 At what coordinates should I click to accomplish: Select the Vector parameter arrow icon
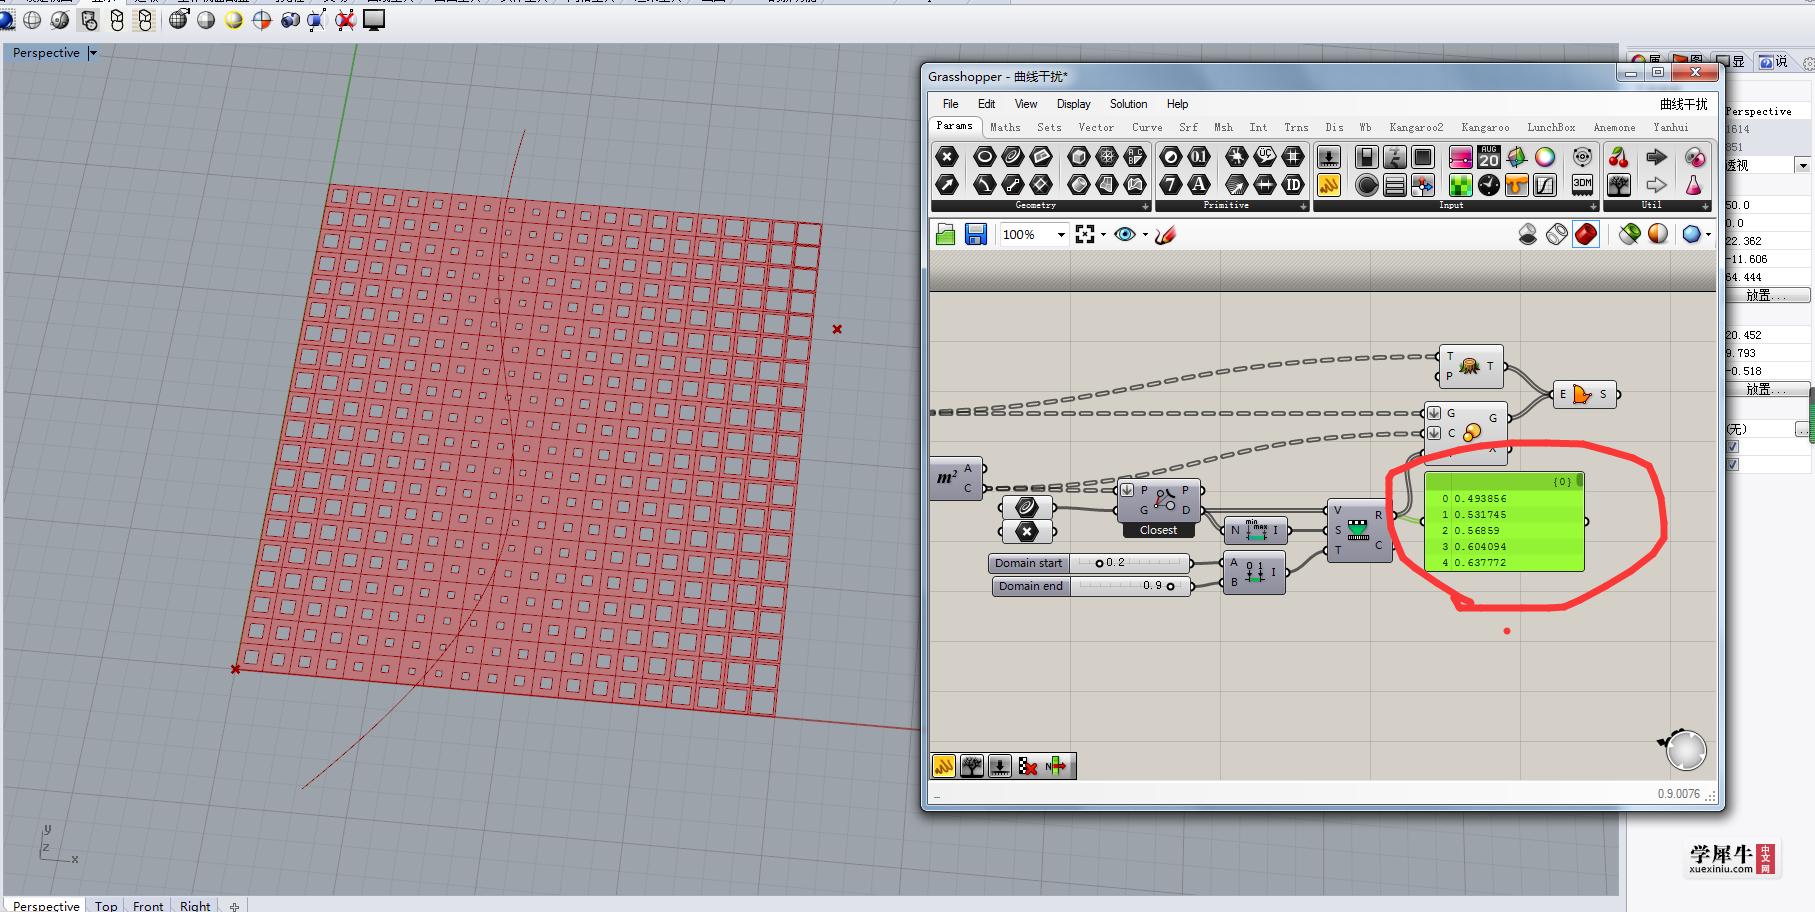click(947, 184)
